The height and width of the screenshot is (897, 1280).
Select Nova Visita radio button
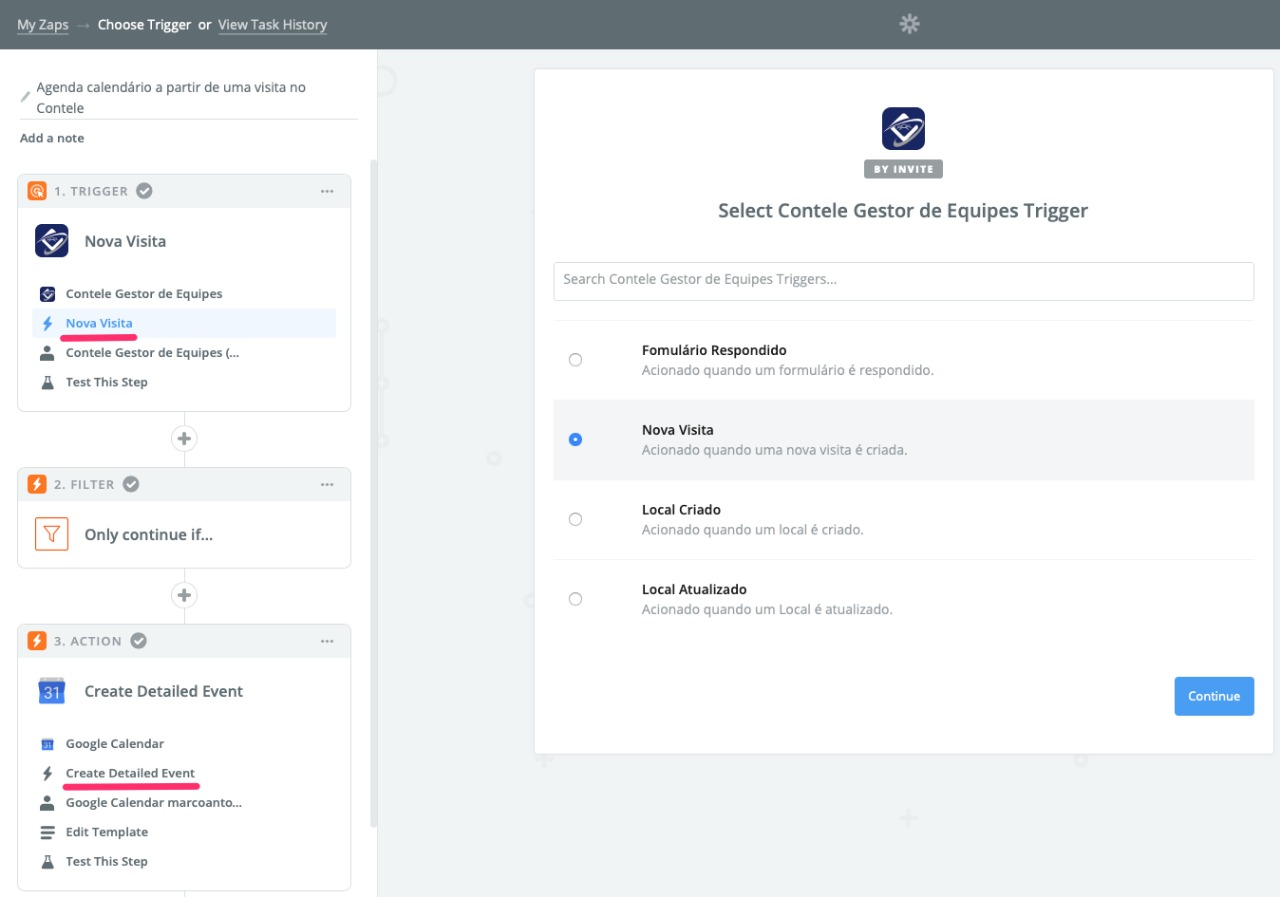[x=575, y=439]
